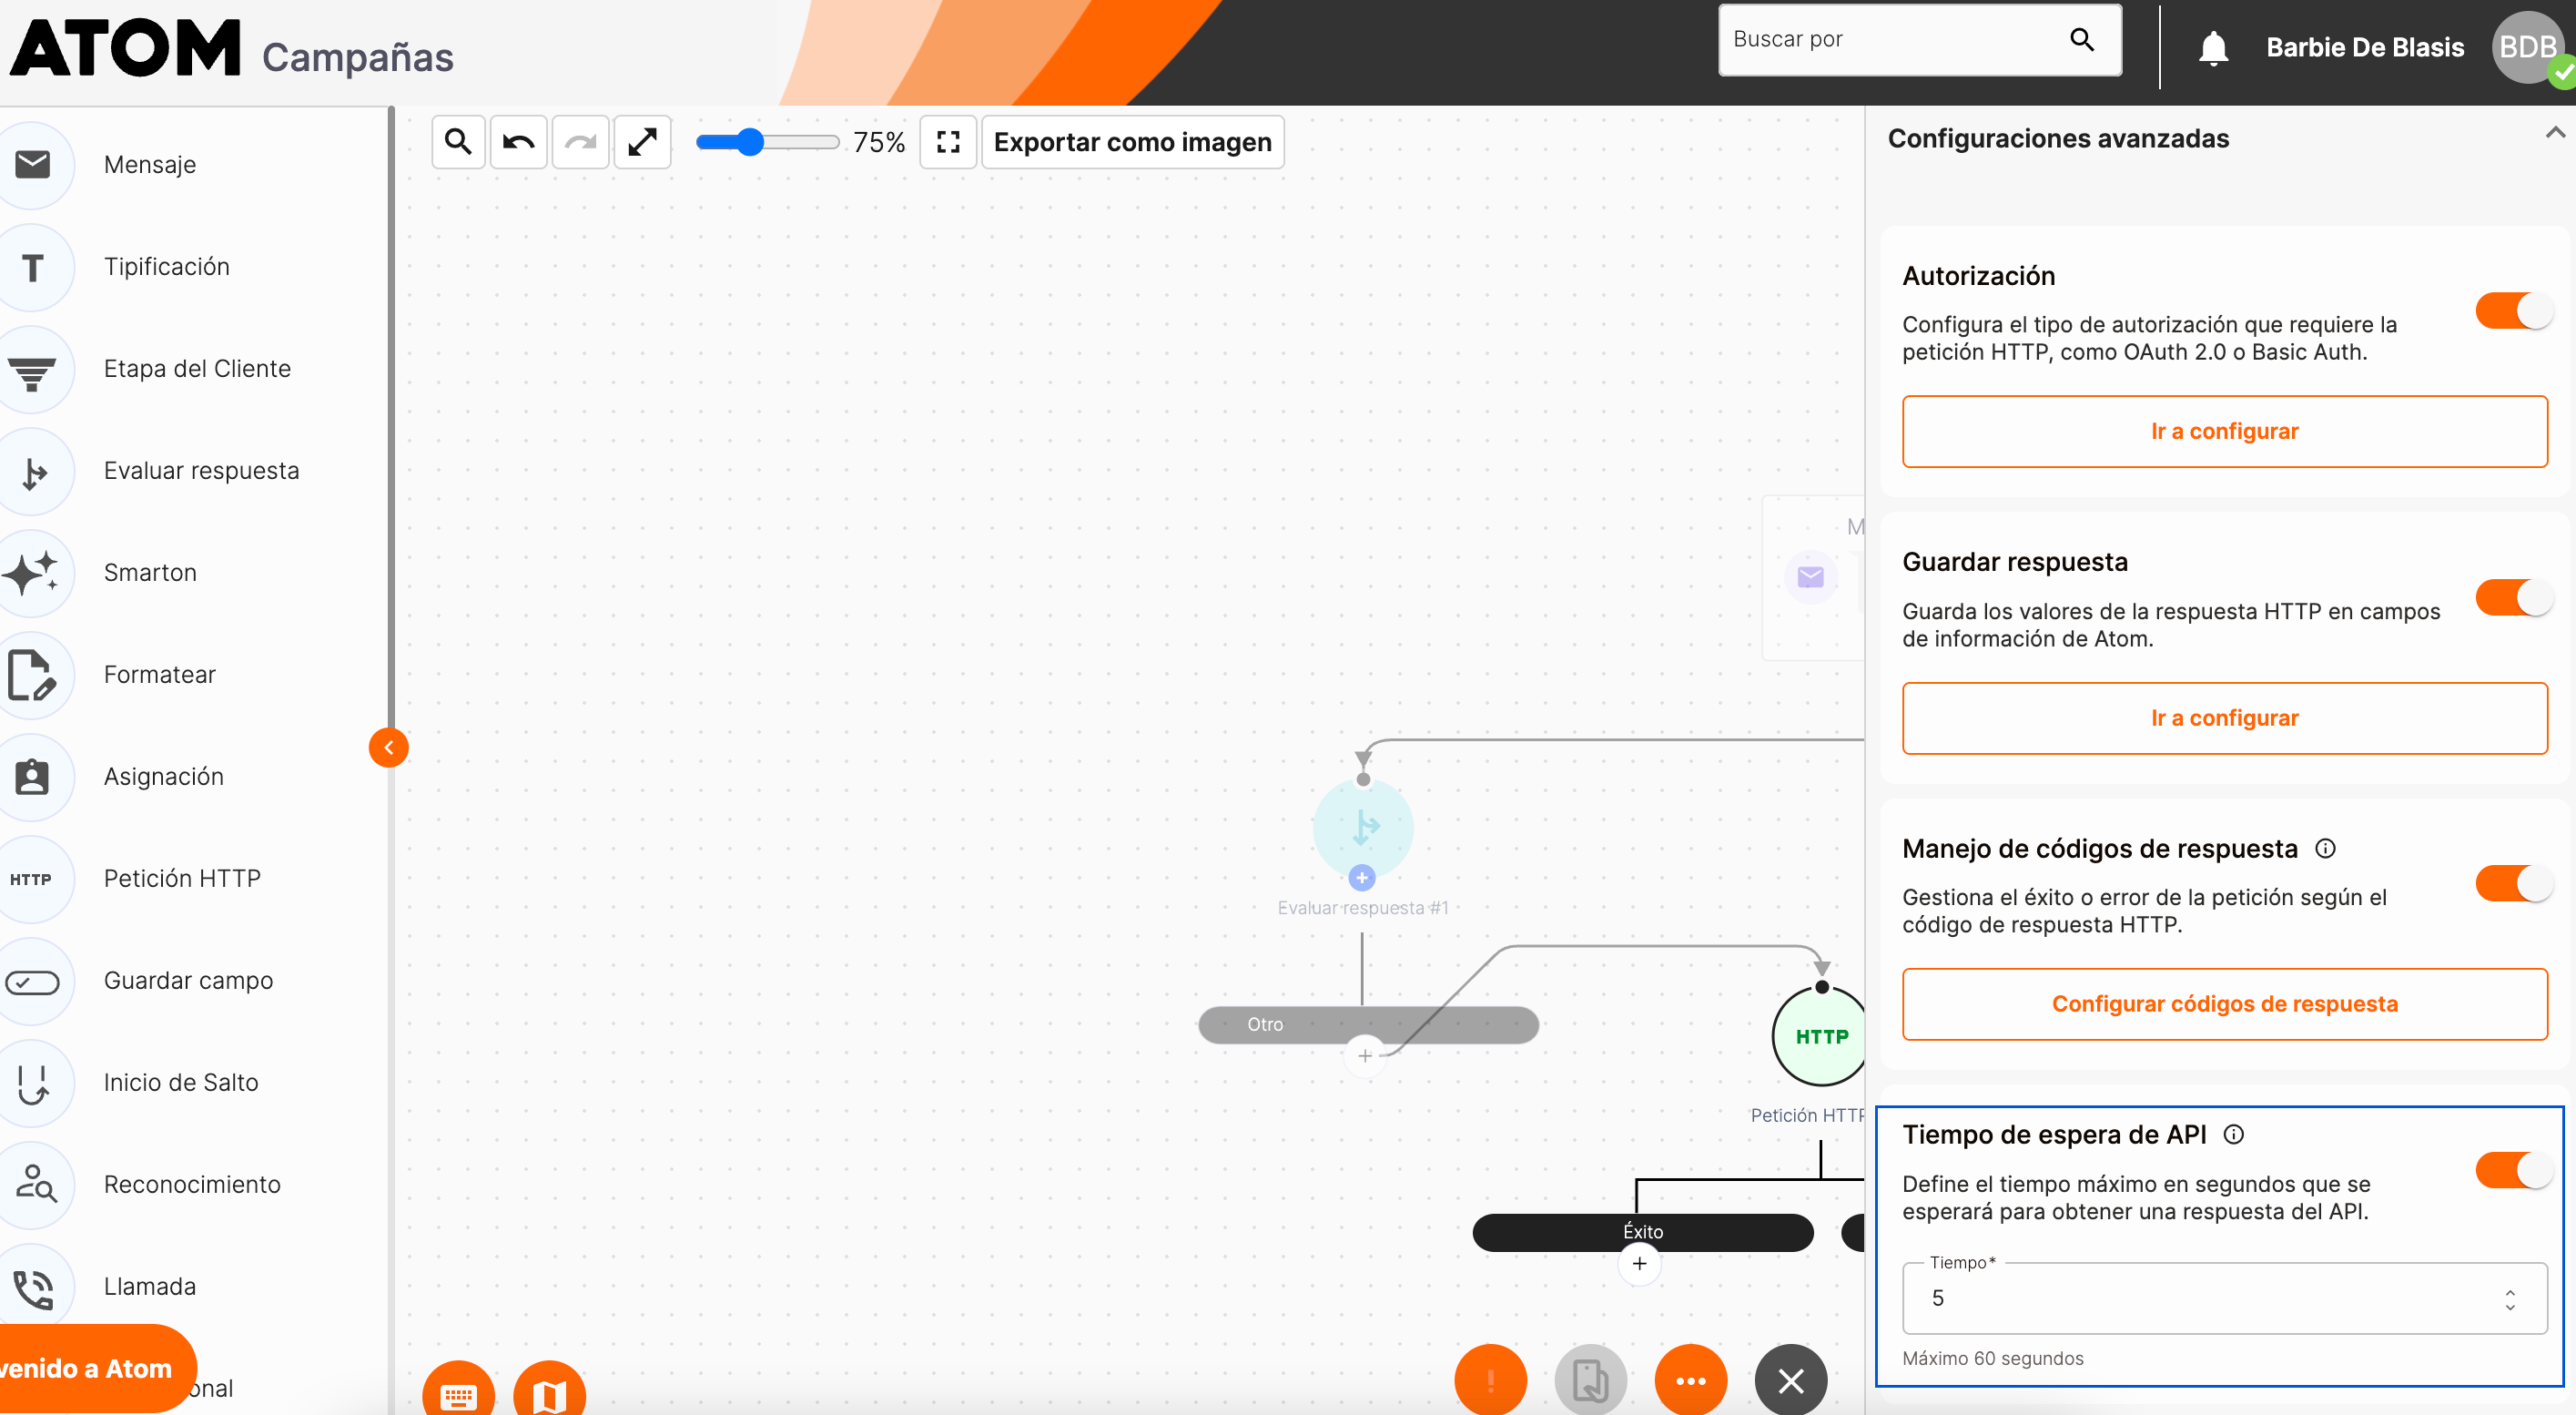The height and width of the screenshot is (1415, 2576).
Task: Open the three-dots more options button
Action: 1690,1380
